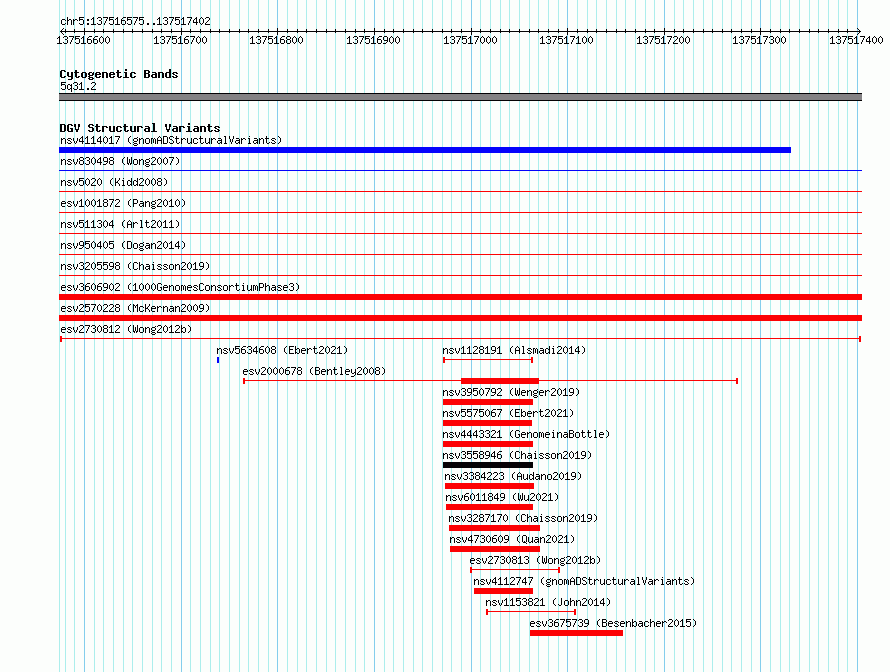Image resolution: width=890 pixels, height=672 pixels.
Task: Click the nsv4114017 gnomADStructuralVariants label
Action: pos(171,140)
